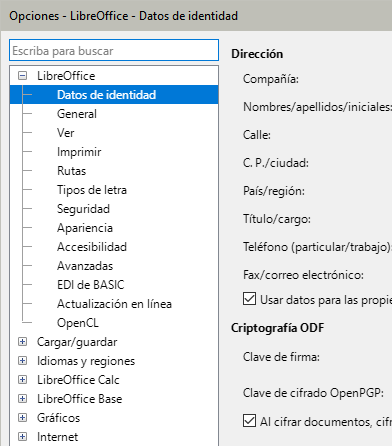Click the Nombres/apellidos/iniciales label
Viewport: 392px width, 446px height.
click(317, 107)
